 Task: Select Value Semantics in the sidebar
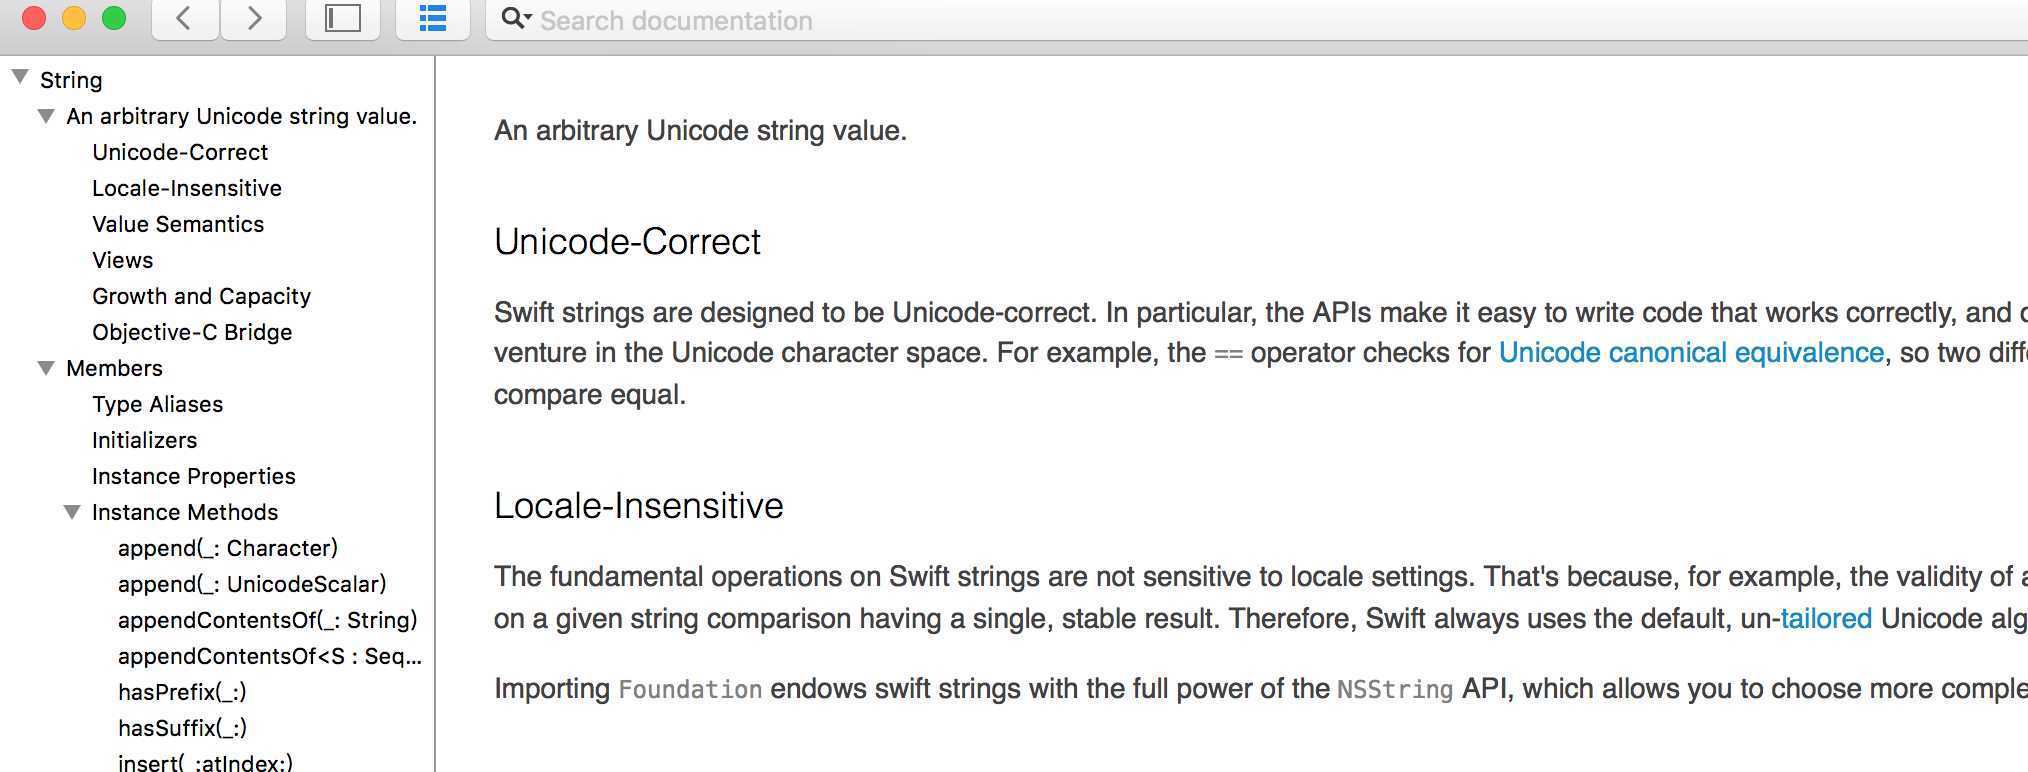(178, 224)
